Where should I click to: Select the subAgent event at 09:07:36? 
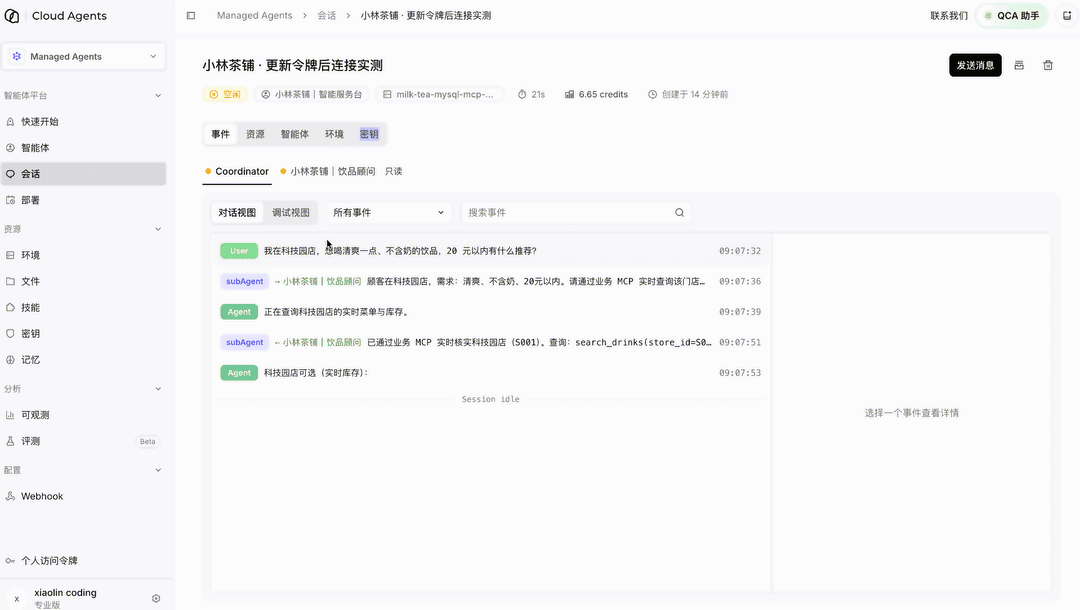pyautogui.click(x=490, y=281)
